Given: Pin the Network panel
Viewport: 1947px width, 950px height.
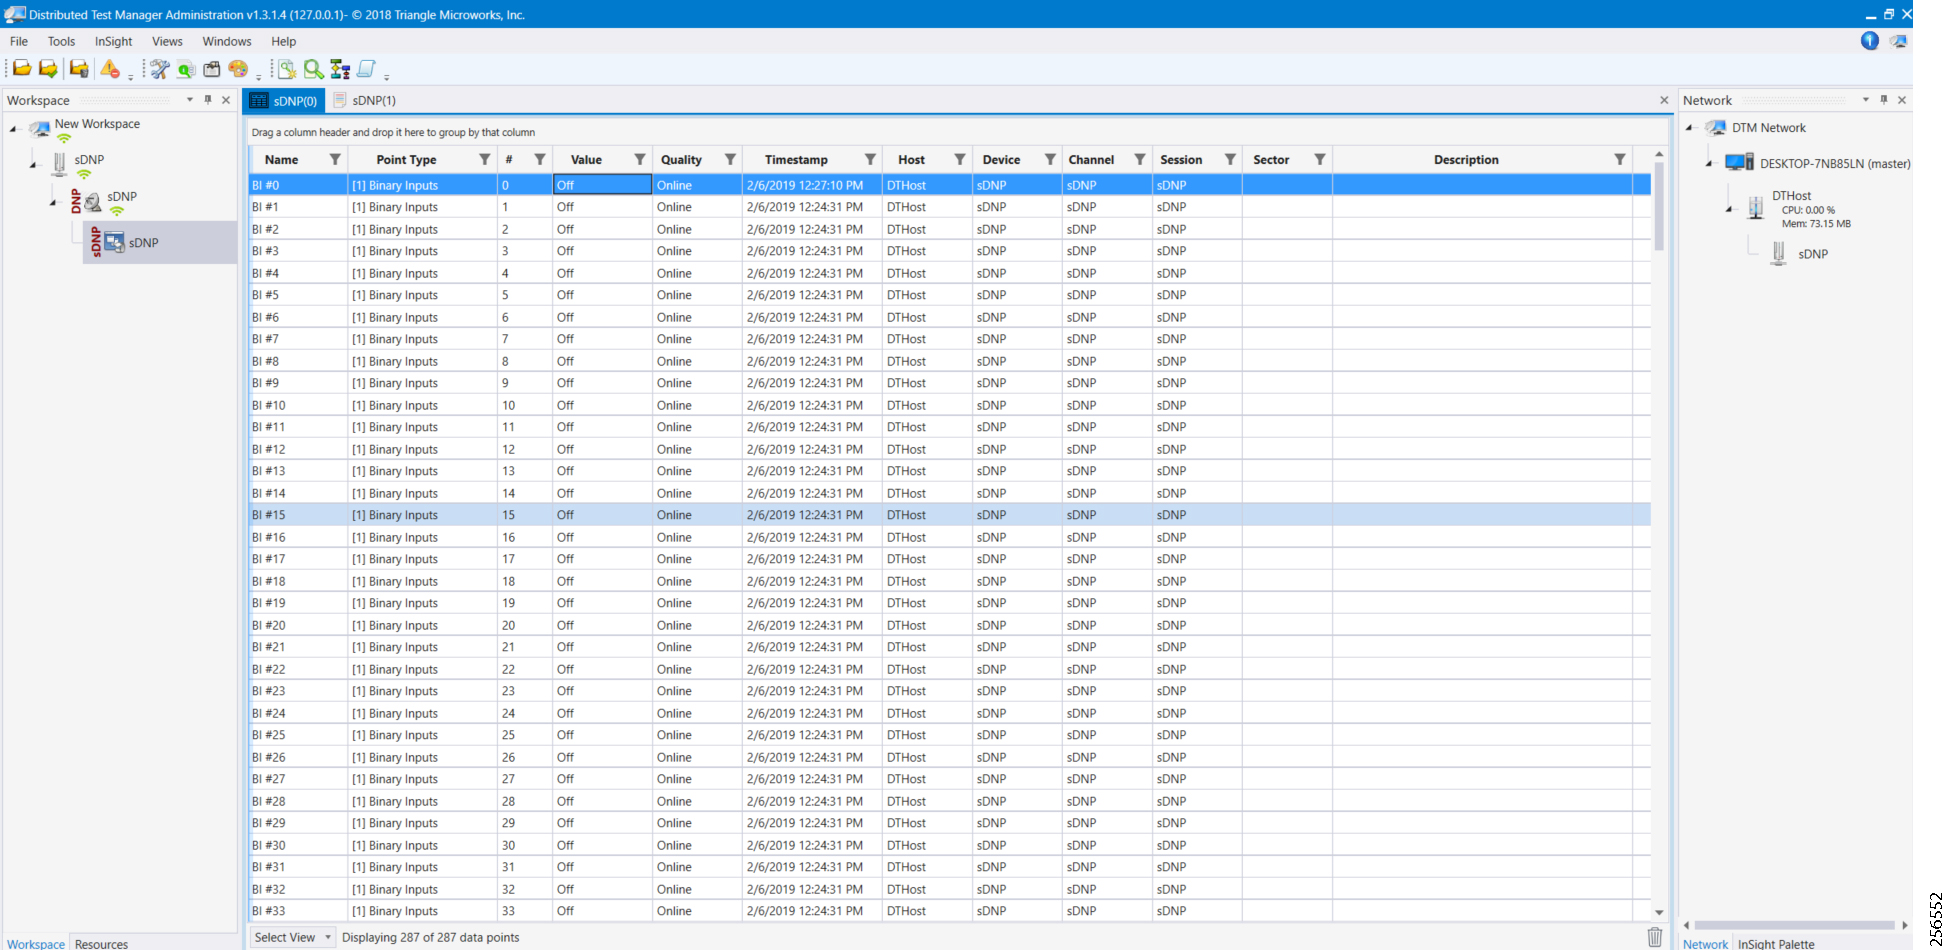Looking at the screenshot, I should pos(1884,100).
